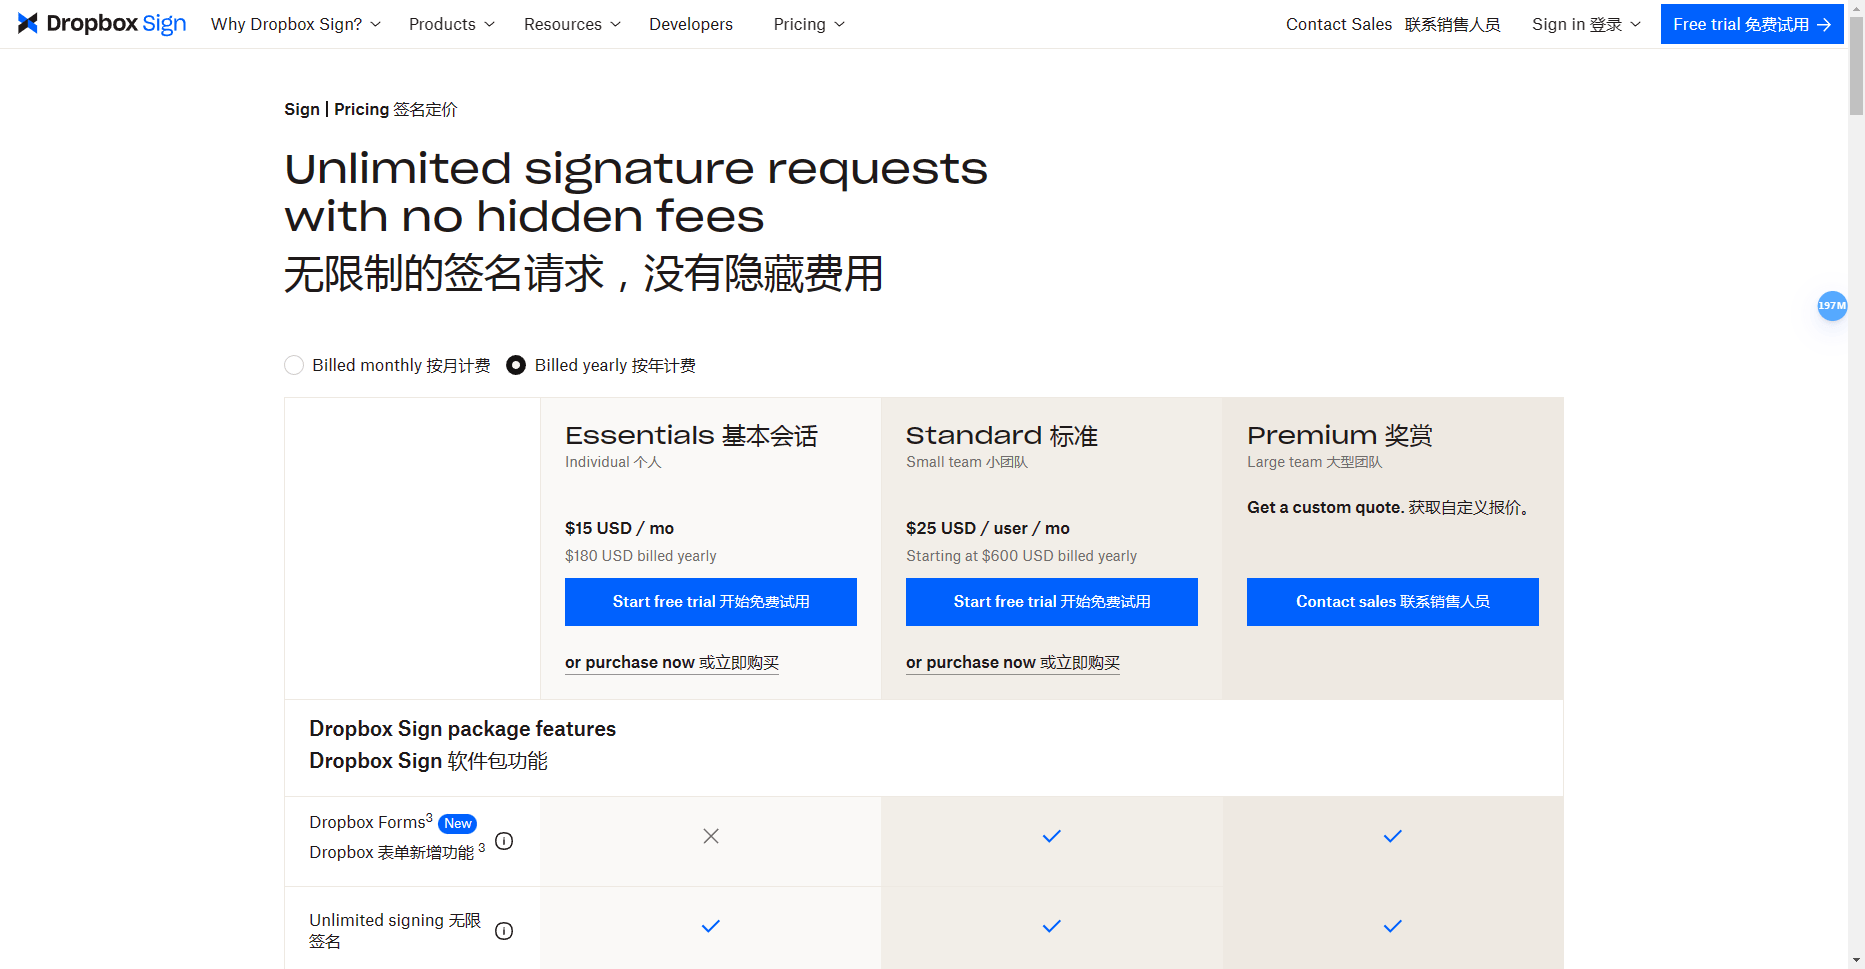Click the 'Premium' plan heading
The height and width of the screenshot is (969, 1865).
tap(1340, 436)
